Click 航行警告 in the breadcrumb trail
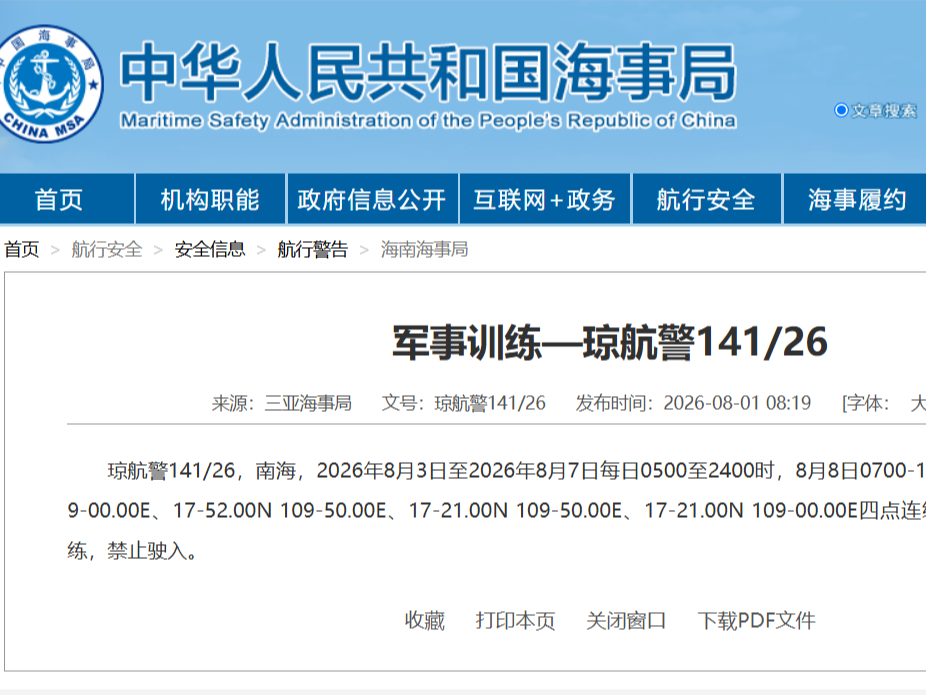The width and height of the screenshot is (926, 695). (312, 249)
